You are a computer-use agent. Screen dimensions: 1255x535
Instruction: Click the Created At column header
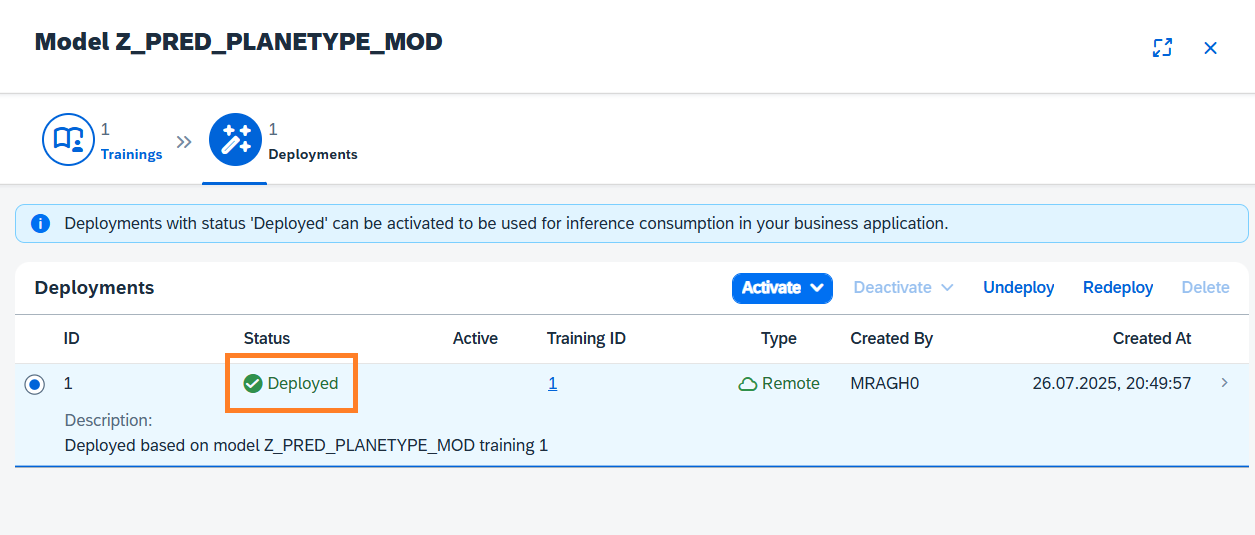(1151, 339)
